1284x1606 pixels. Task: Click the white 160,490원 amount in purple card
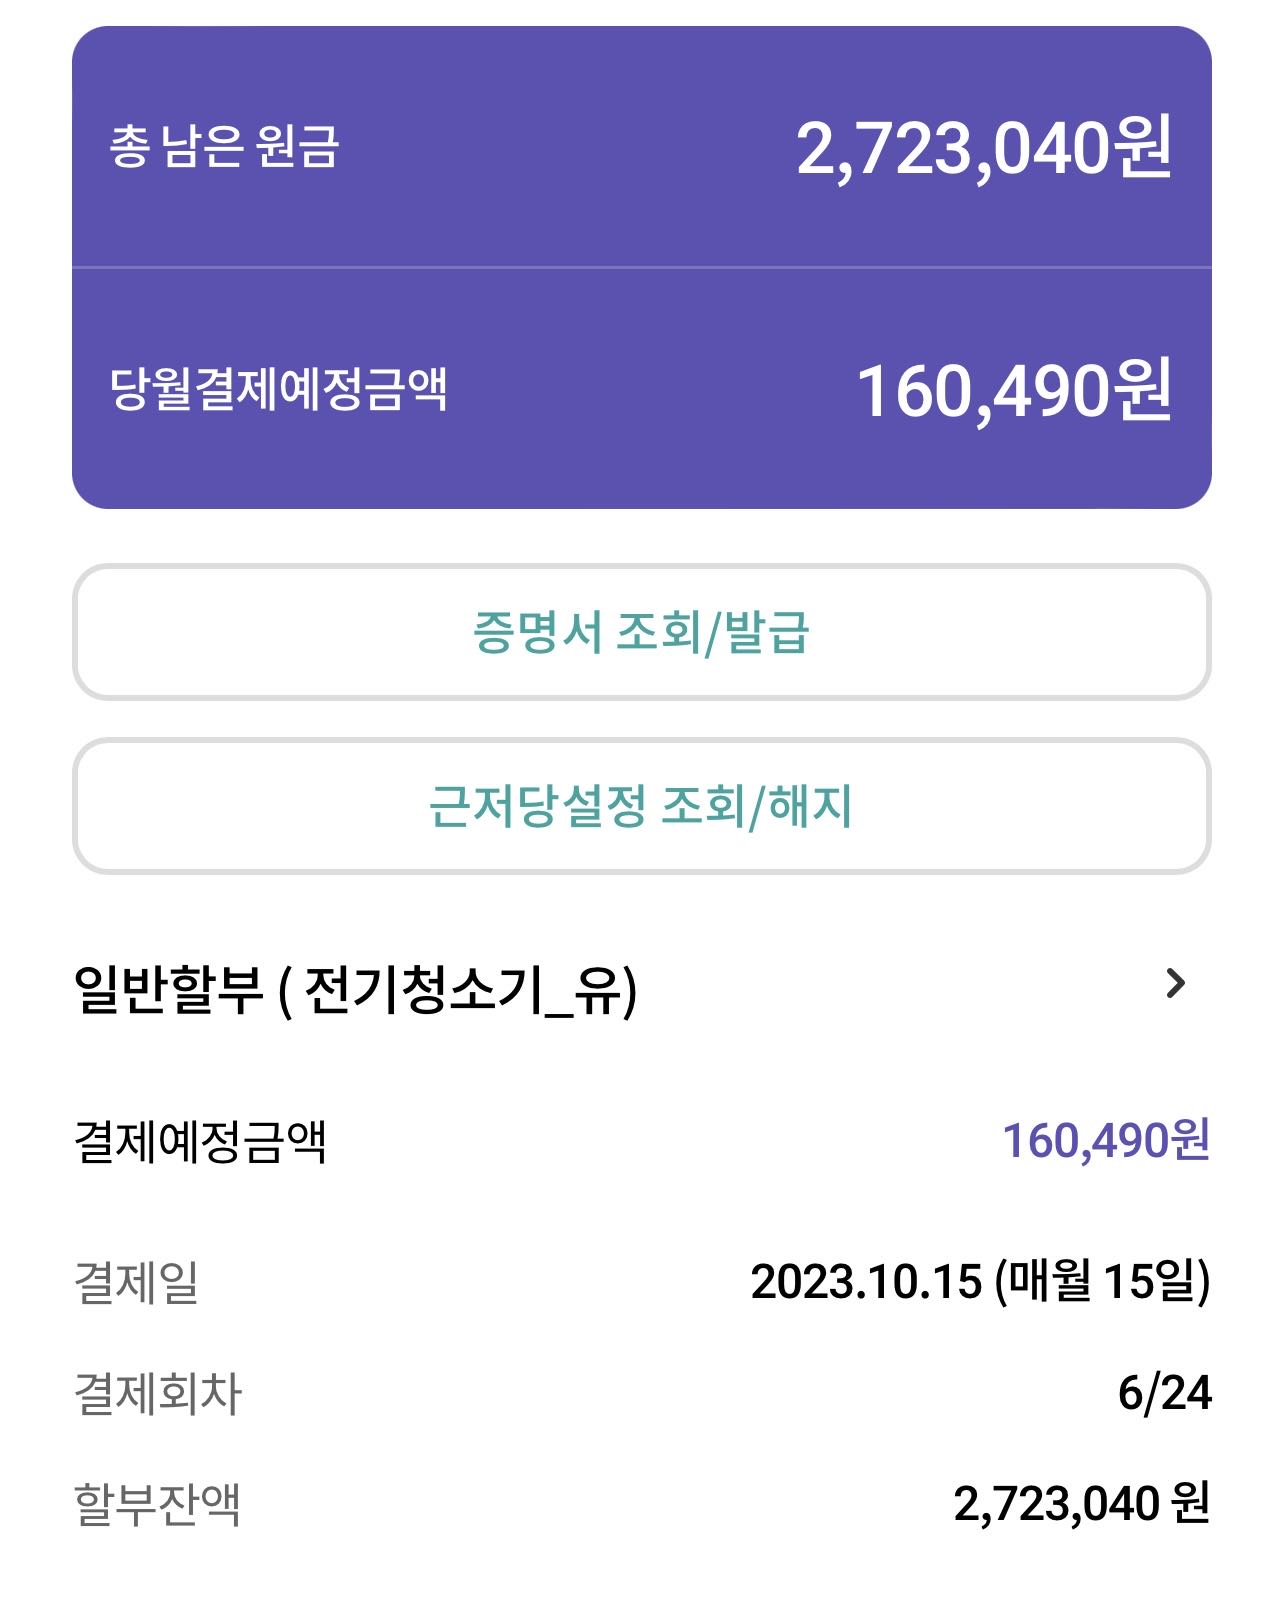[x=1013, y=391]
